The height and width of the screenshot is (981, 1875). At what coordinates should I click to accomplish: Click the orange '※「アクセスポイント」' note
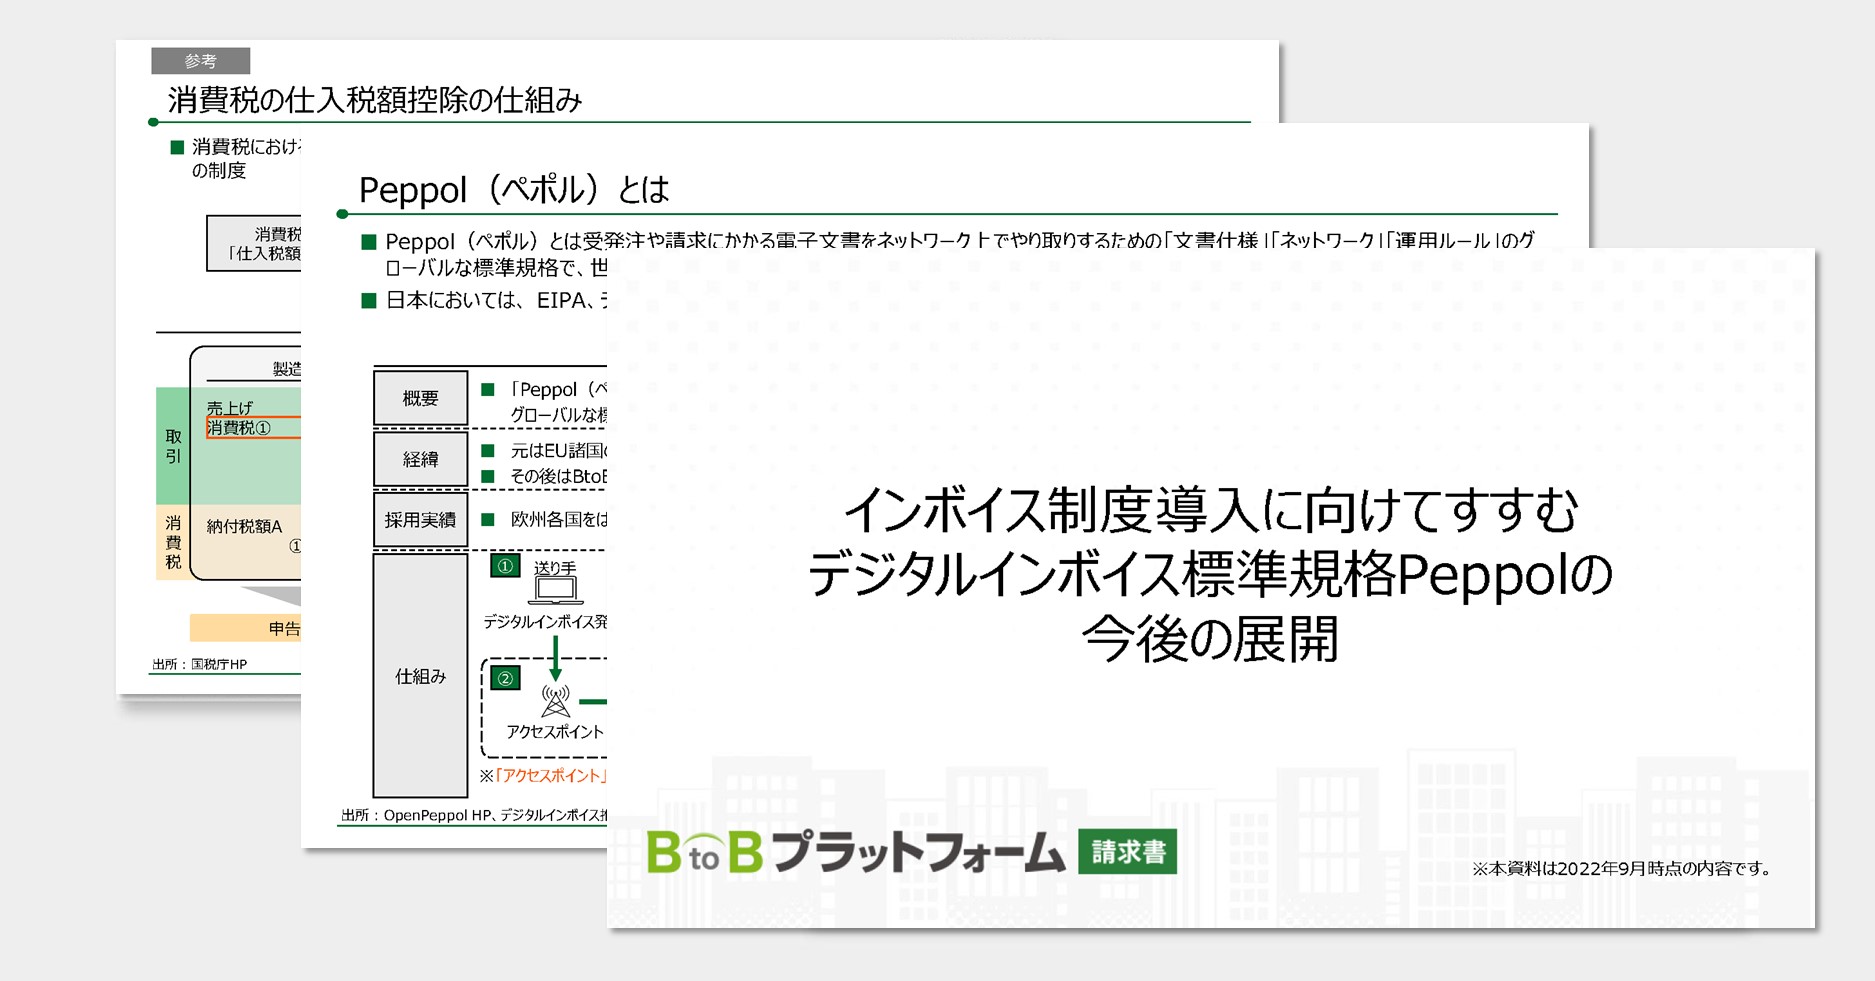coord(543,775)
